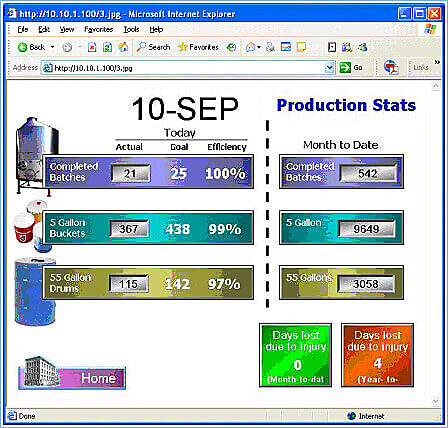Image resolution: width=448 pixels, height=428 pixels.
Task: Click the Home page toolbar icon
Action: pyautogui.click(x=123, y=47)
